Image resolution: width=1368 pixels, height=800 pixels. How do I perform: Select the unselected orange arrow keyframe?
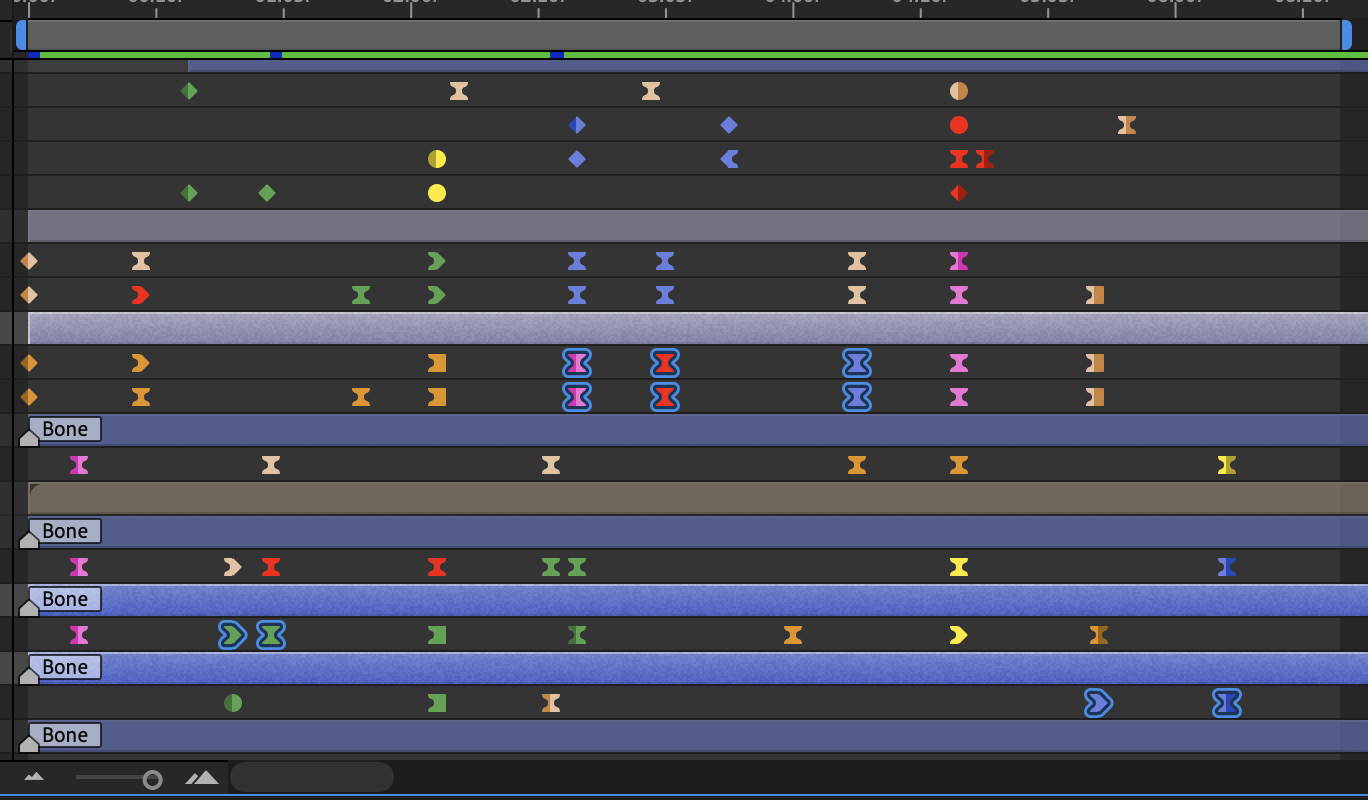click(141, 363)
